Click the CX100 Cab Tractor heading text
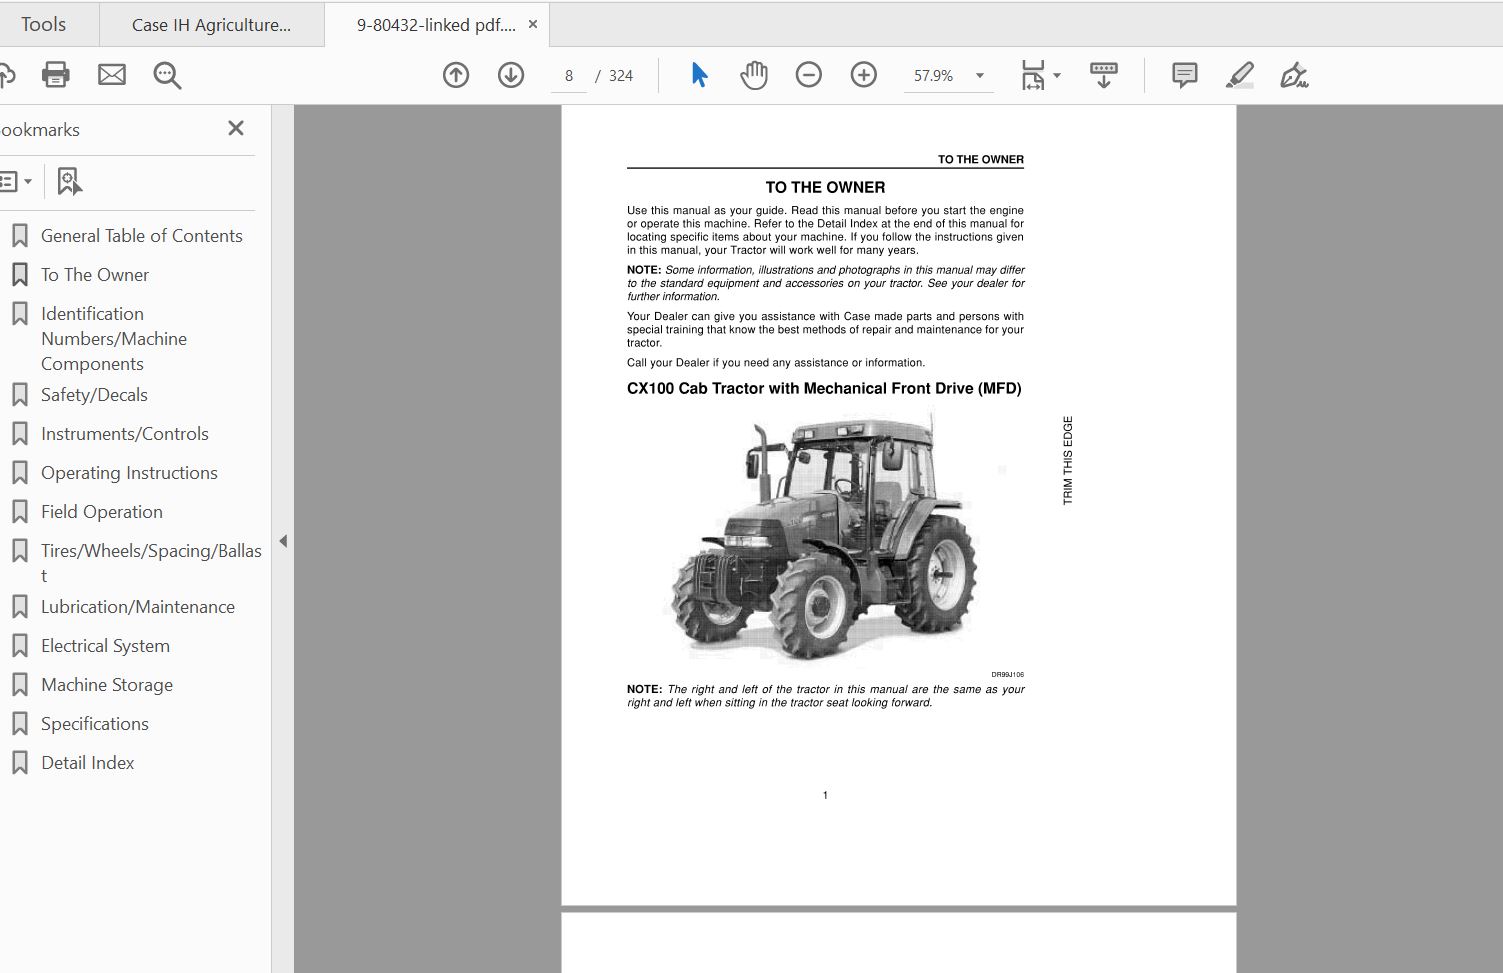1503x973 pixels. tap(824, 389)
